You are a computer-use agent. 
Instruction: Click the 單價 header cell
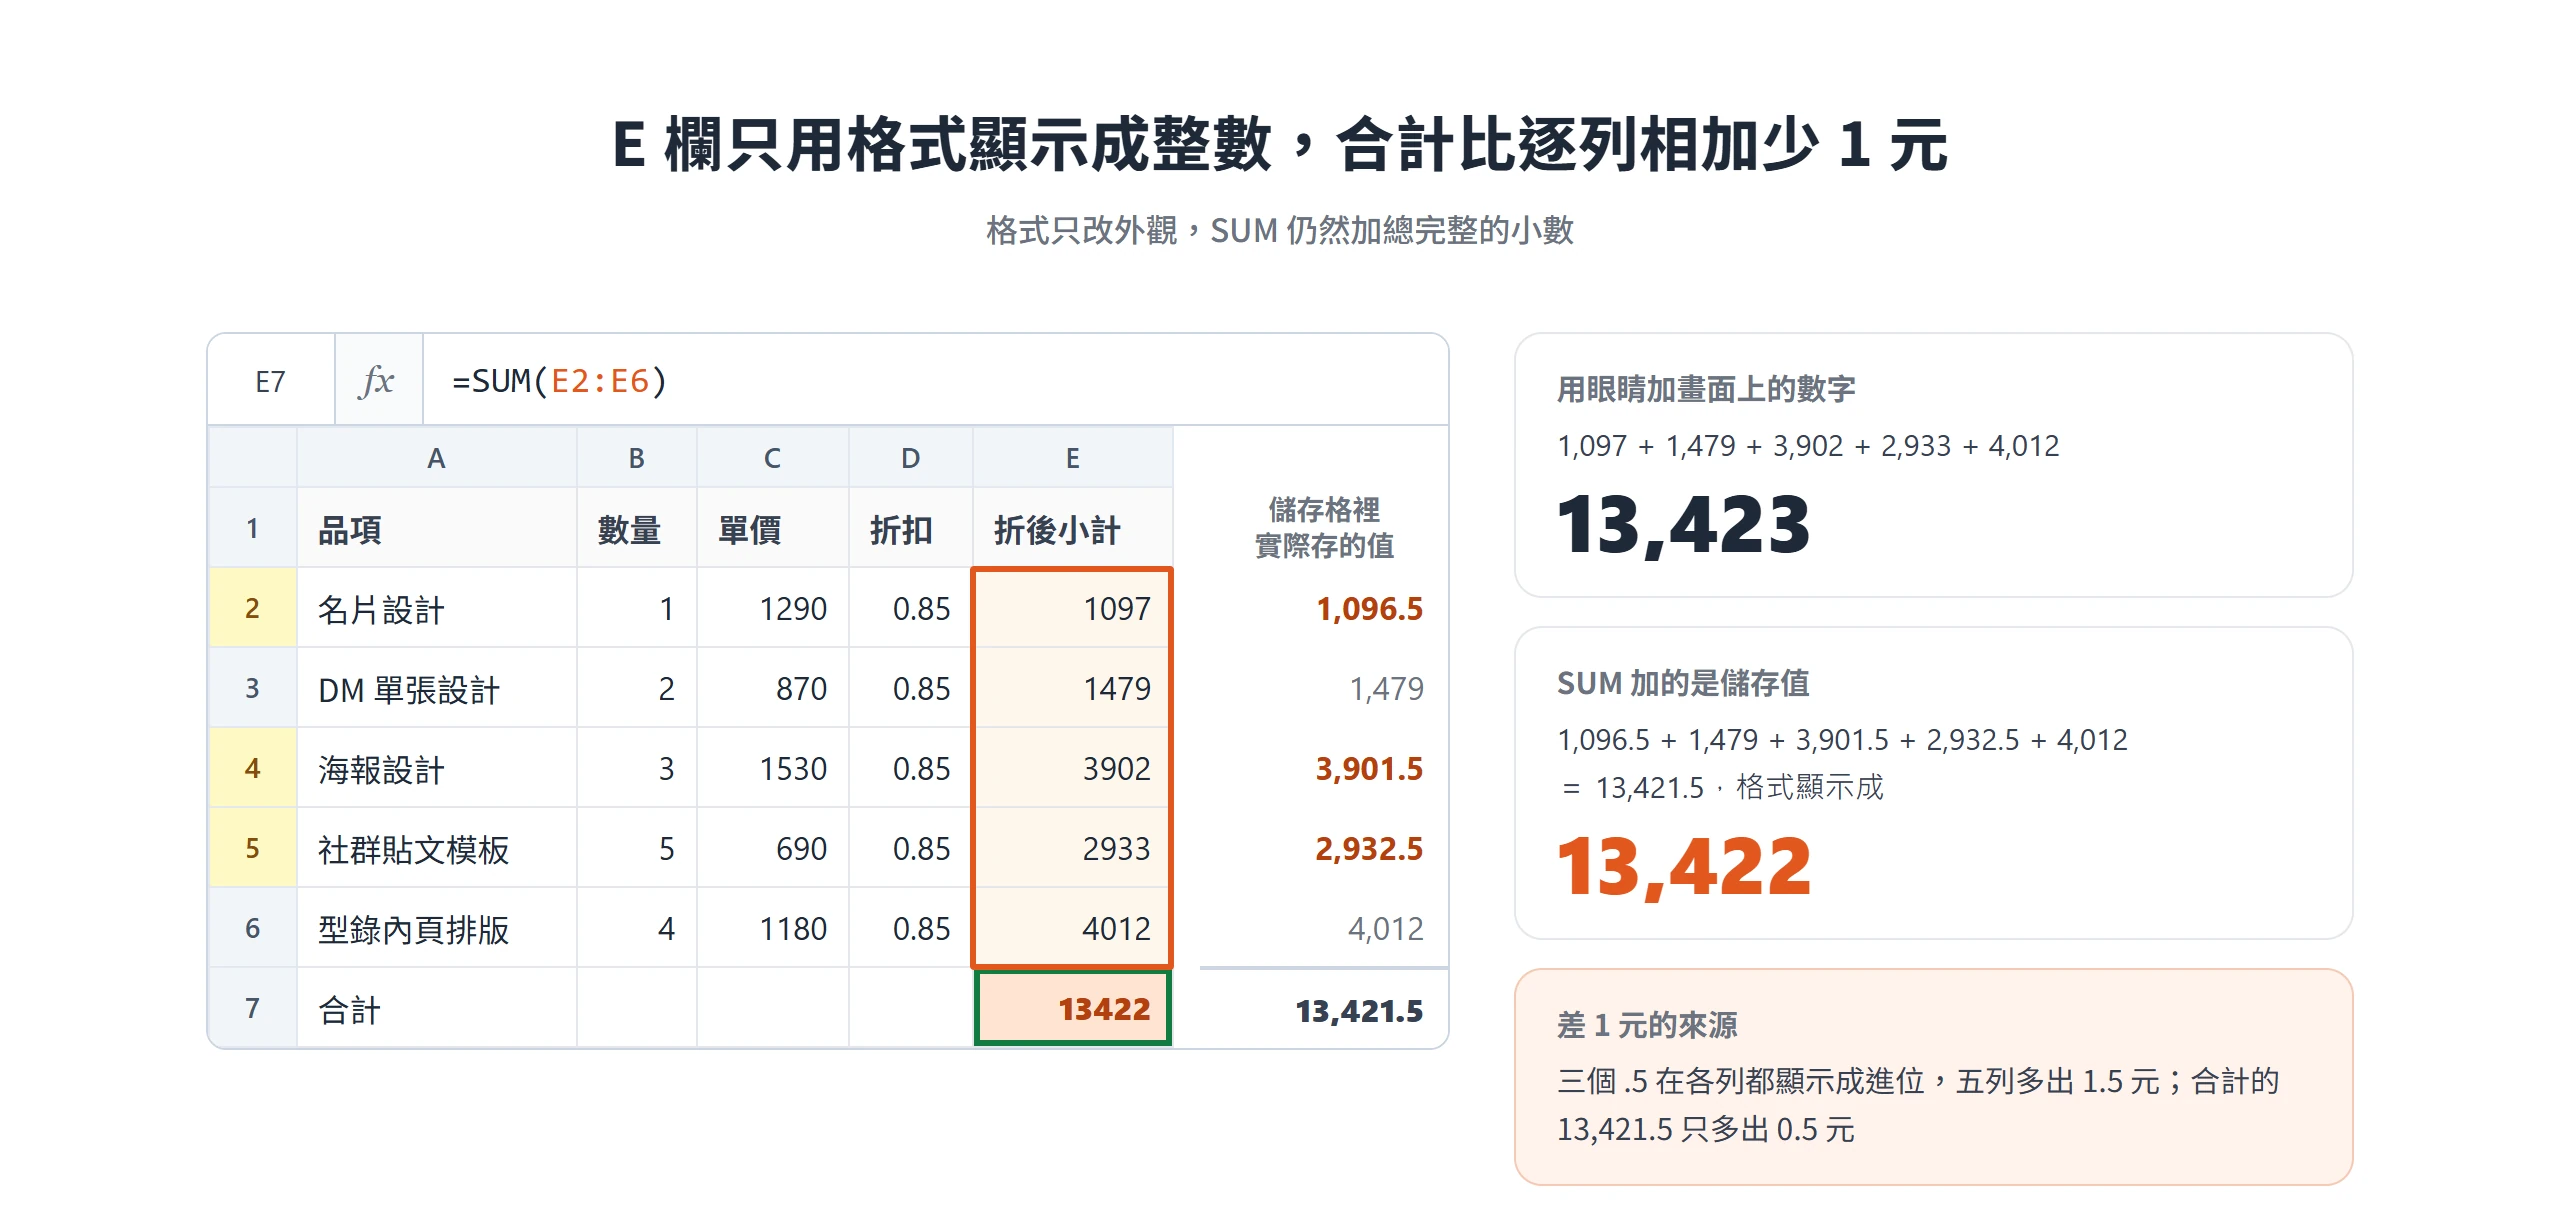coord(772,528)
